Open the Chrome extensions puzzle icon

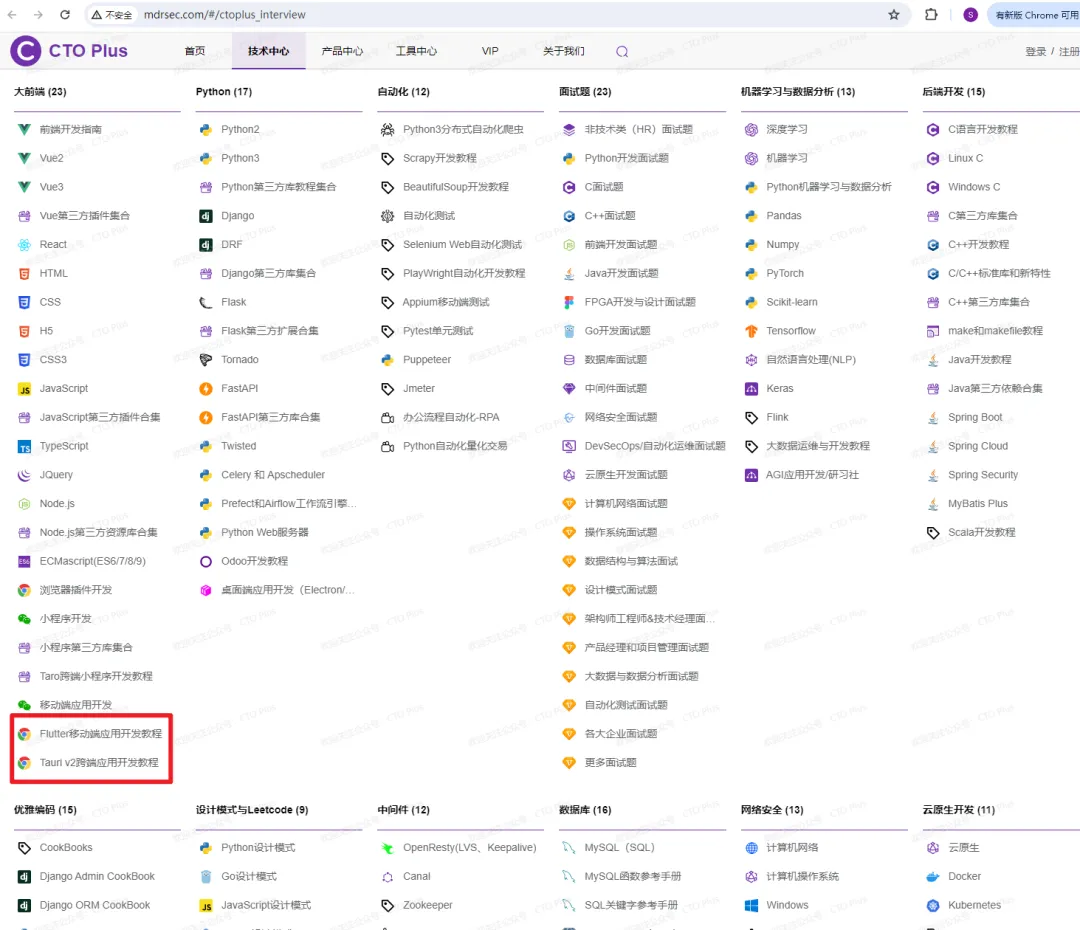pyautogui.click(x=931, y=14)
